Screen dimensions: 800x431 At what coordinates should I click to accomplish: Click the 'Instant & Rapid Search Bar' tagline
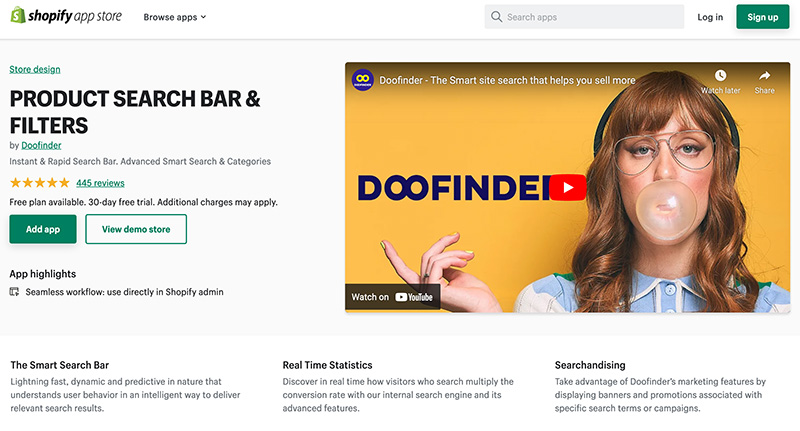[140, 161]
